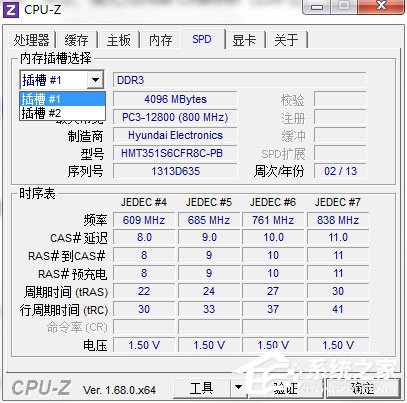The height and width of the screenshot is (403, 407).
Task: Click the JEDEC #6 column header
Action: 273,202
